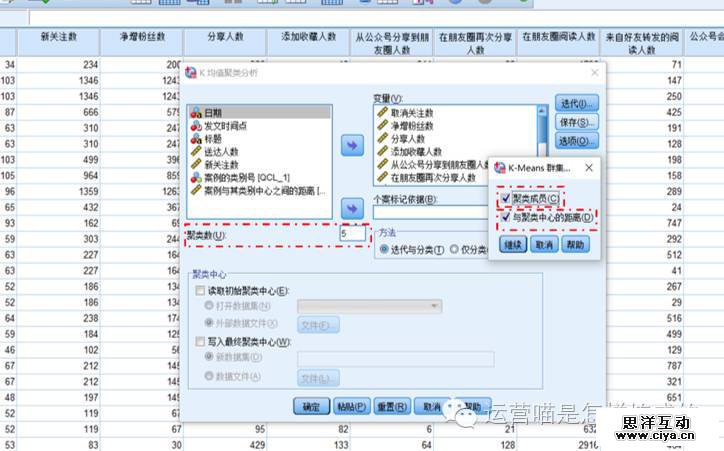724x451 pixels.
Task: Select 新关注数 in the source variable list
Action: tap(215, 164)
